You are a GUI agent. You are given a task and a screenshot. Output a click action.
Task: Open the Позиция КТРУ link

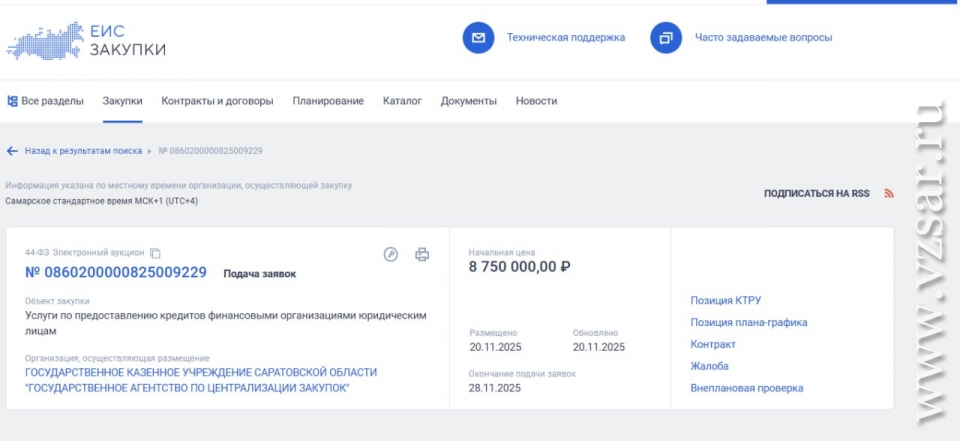[x=726, y=300]
